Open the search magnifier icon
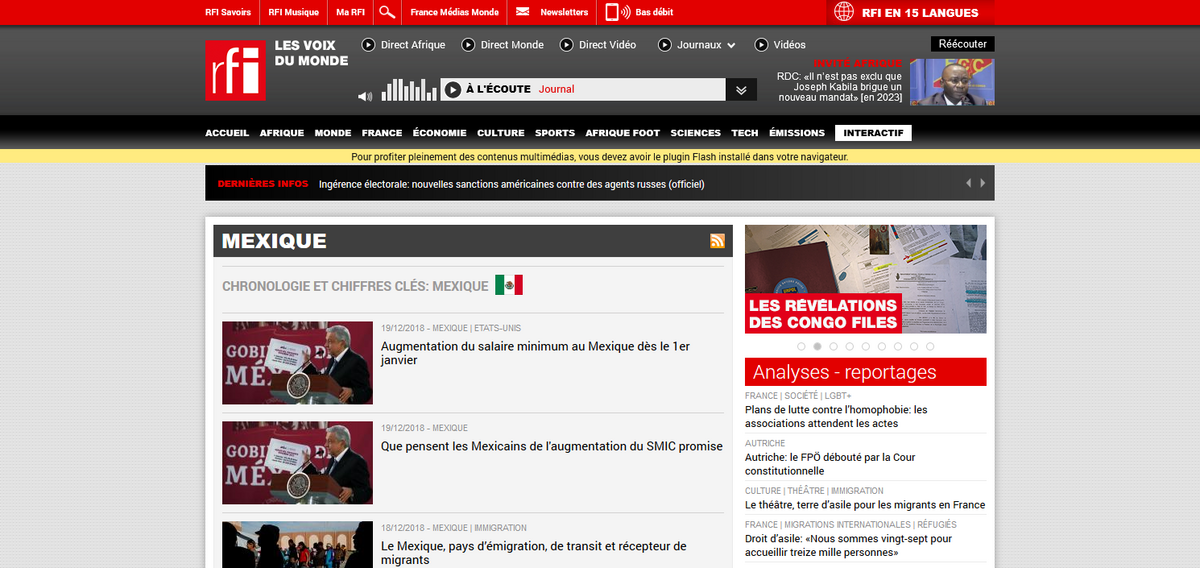The image size is (1200, 568). click(x=388, y=12)
